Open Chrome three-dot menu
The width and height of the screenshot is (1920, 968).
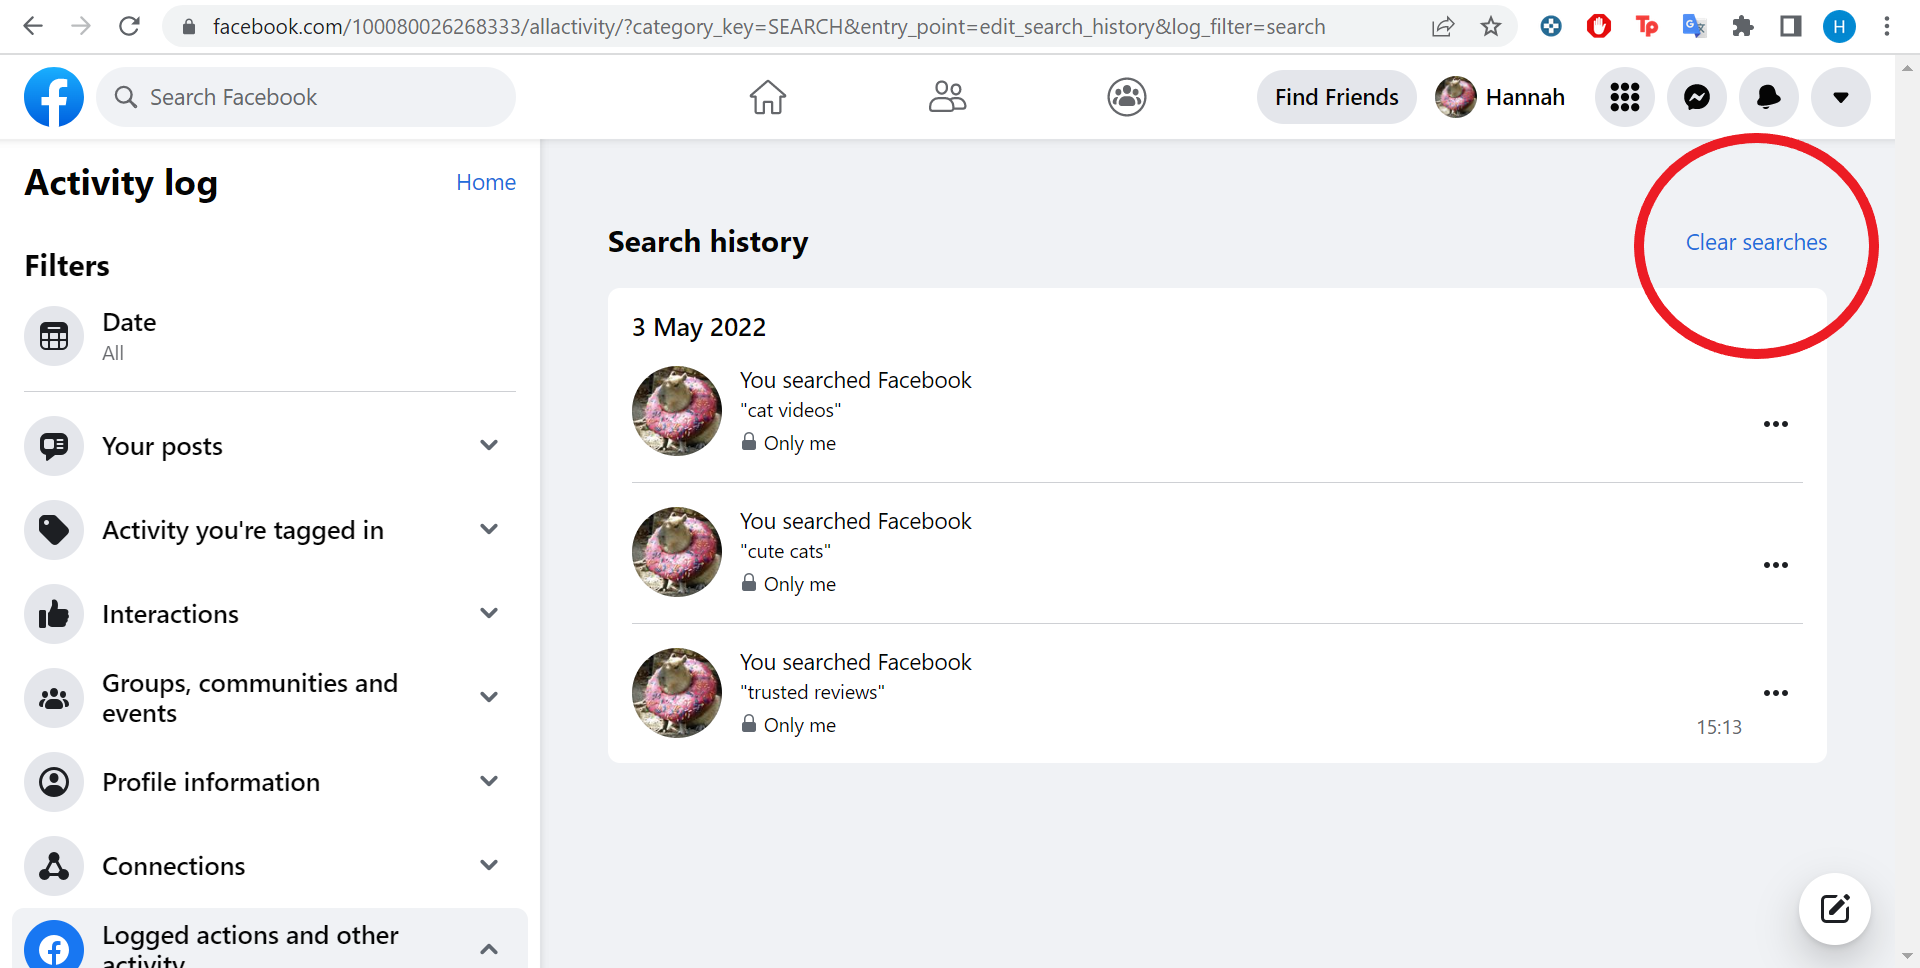point(1887,27)
